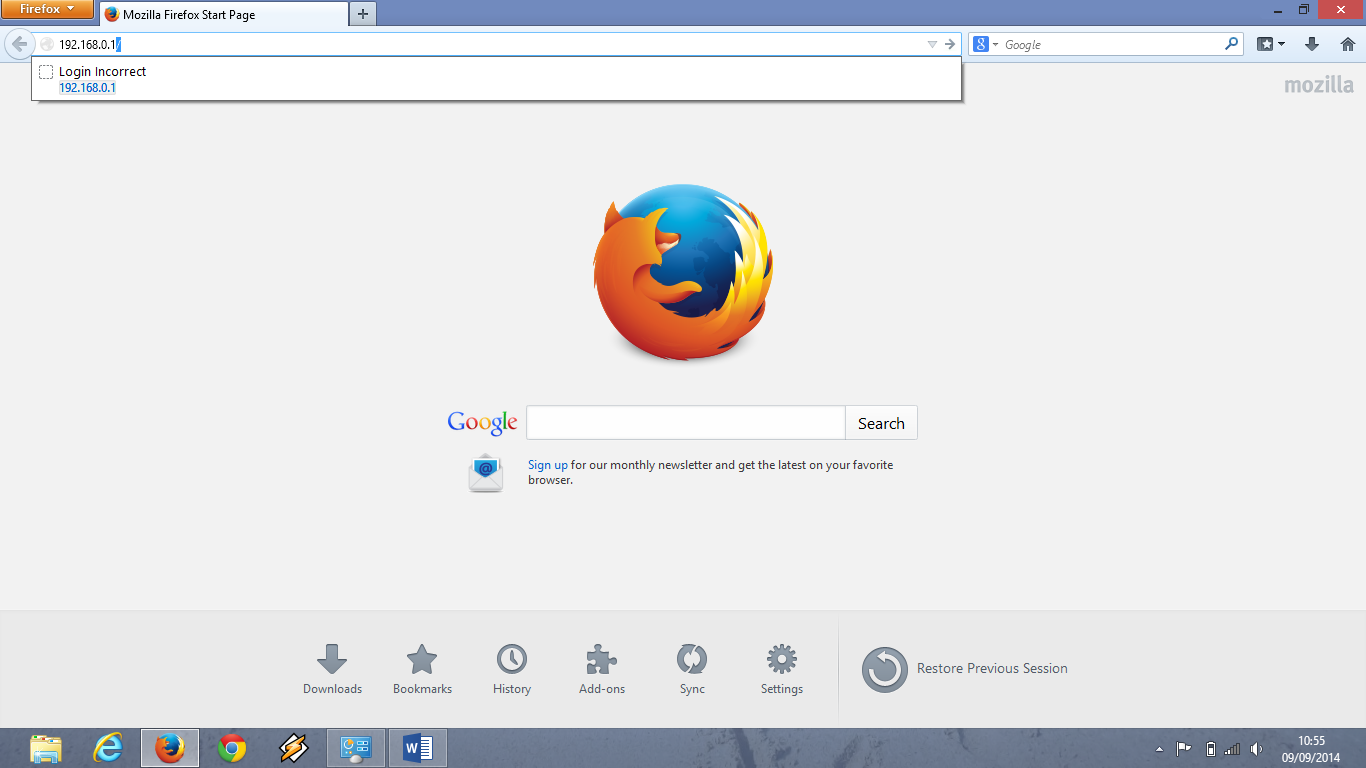The width and height of the screenshot is (1366, 768).
Task: Click the Google logo on start page
Action: pyautogui.click(x=482, y=423)
